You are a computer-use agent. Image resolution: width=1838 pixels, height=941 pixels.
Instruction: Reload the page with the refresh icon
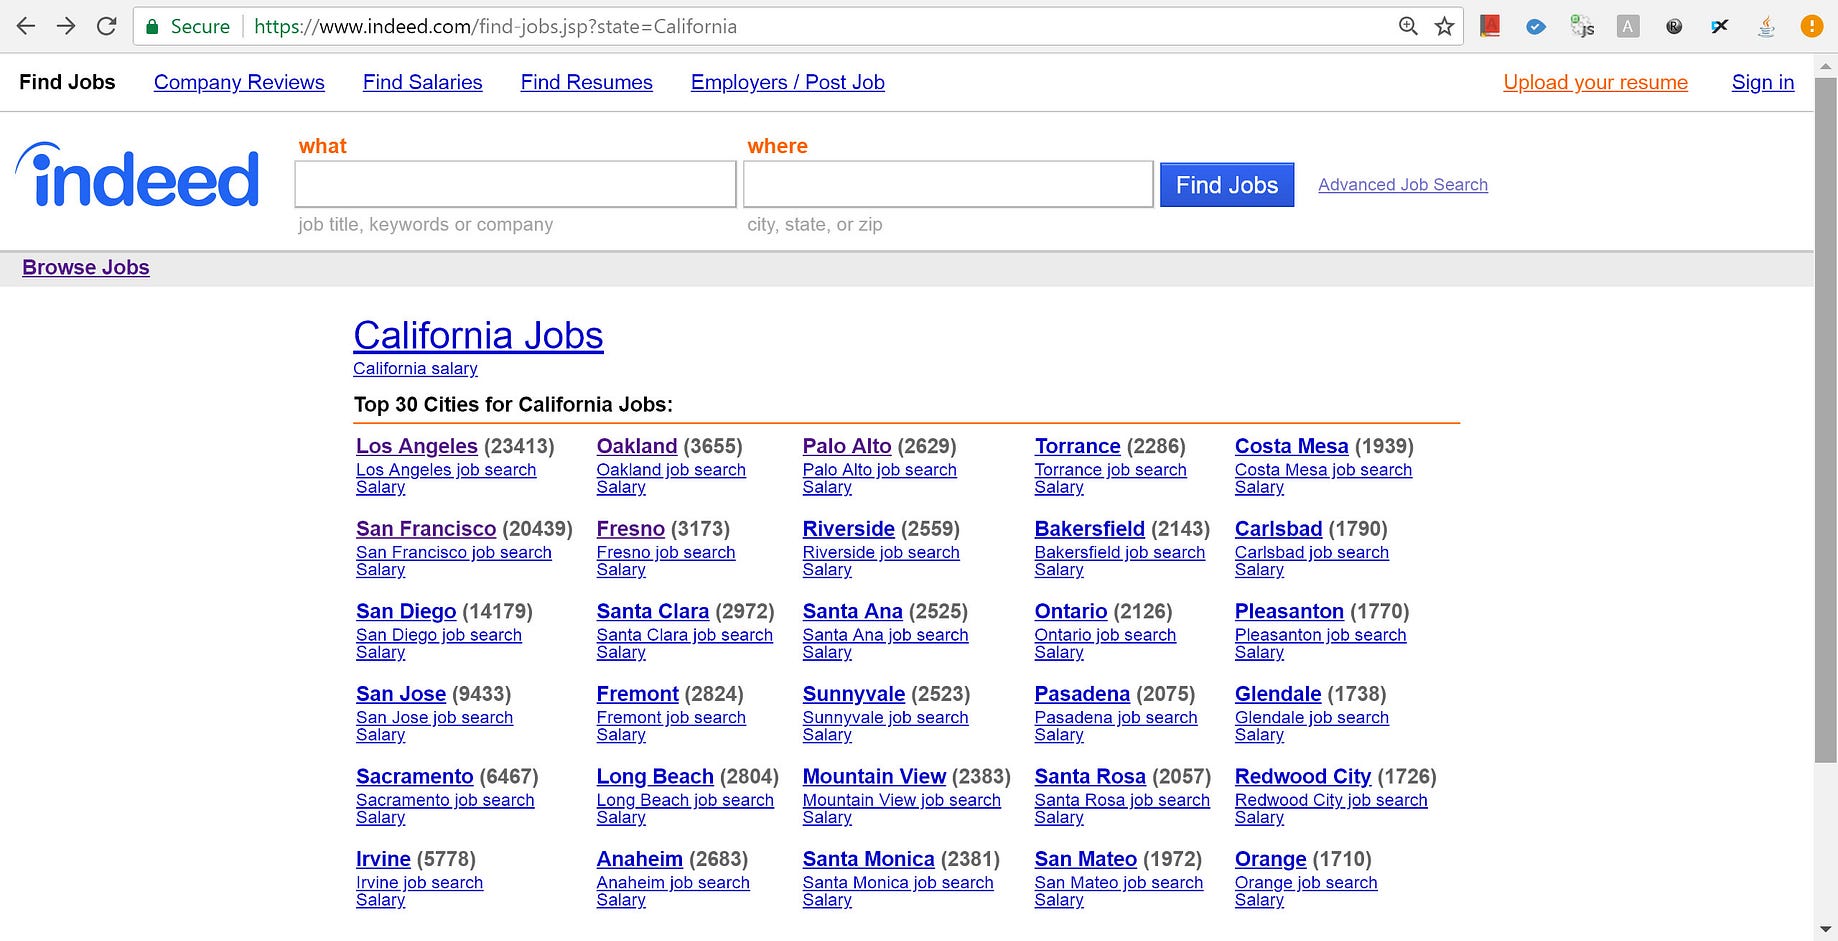click(x=106, y=26)
